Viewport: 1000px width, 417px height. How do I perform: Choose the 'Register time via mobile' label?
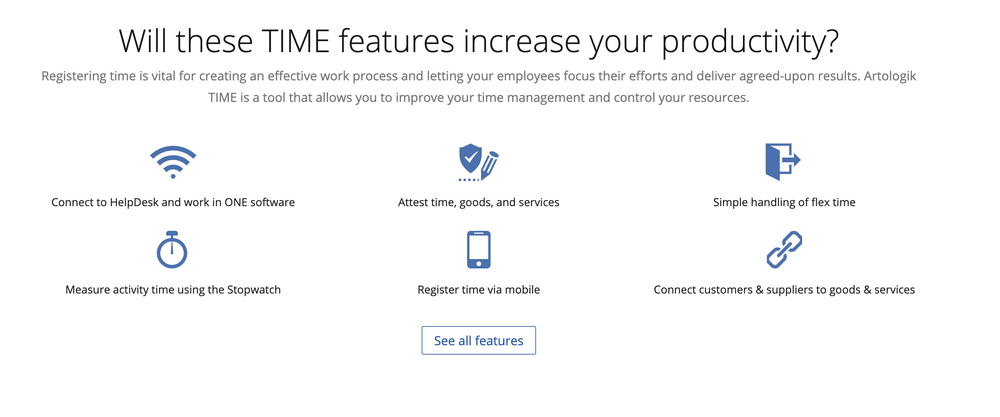[478, 290]
